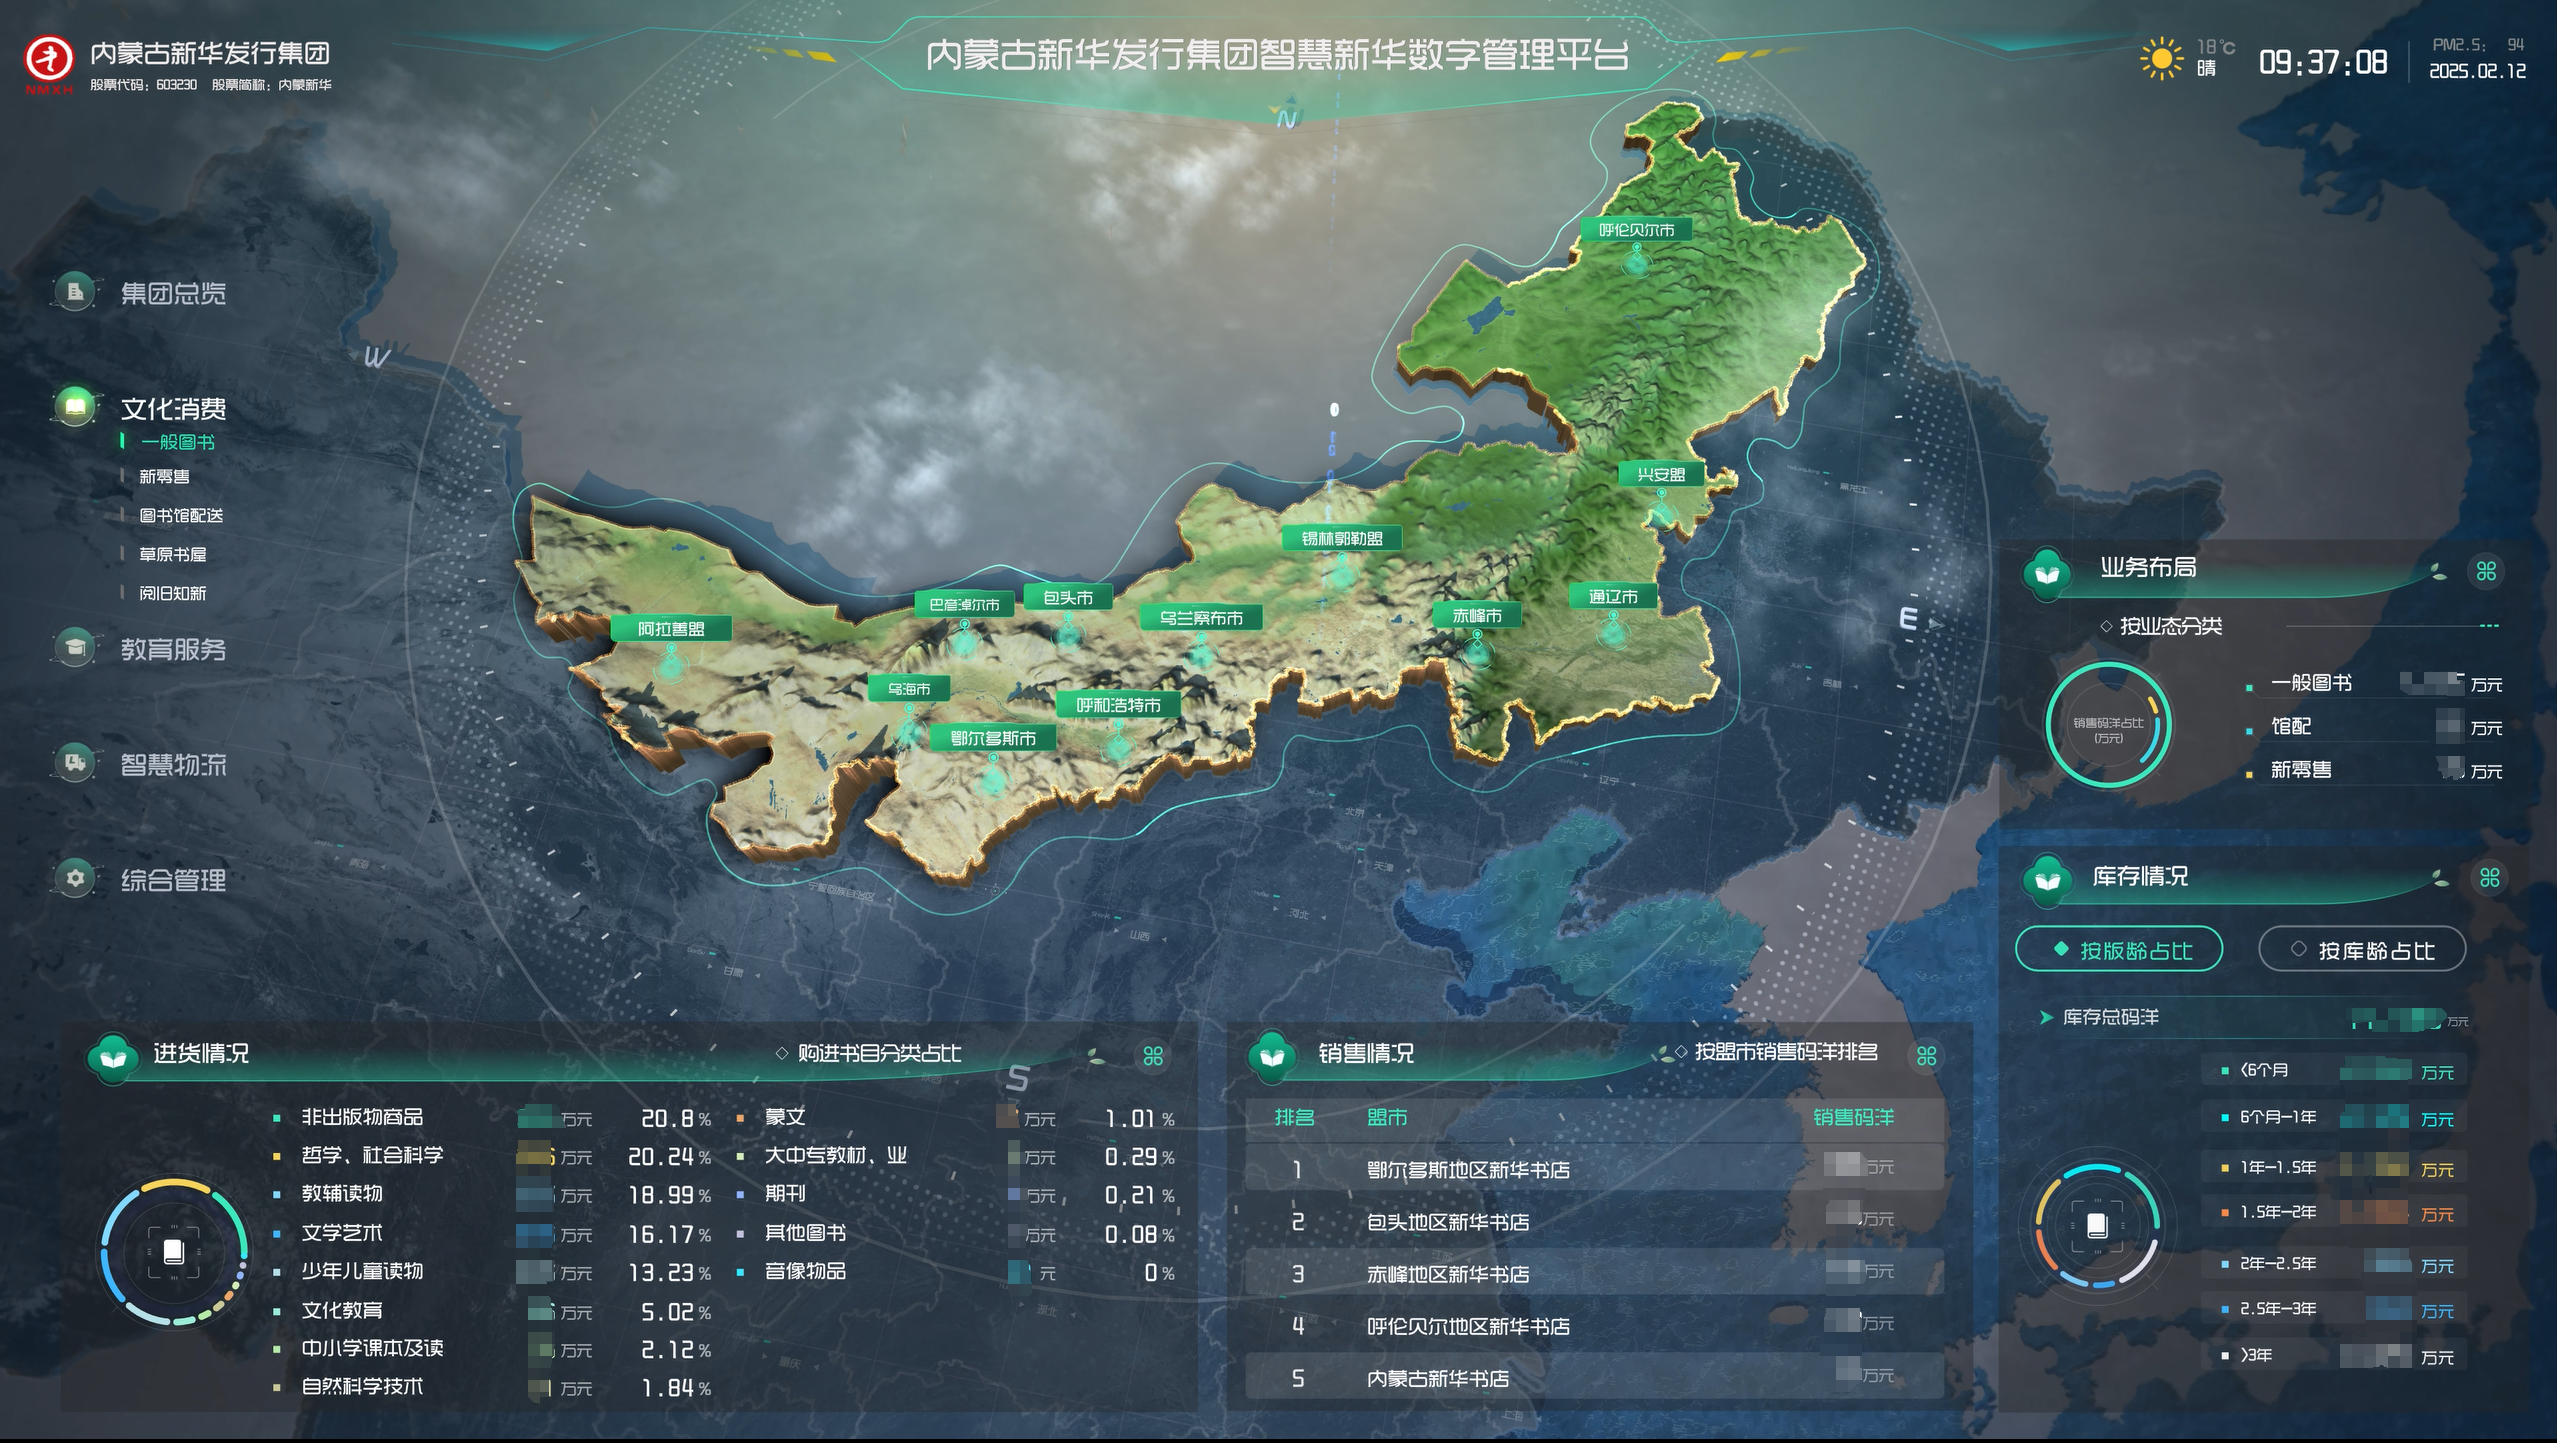Image resolution: width=2557 pixels, height=1443 pixels.
Task: Click the 进货情况 panel header icon
Action: pyautogui.click(x=113, y=1057)
